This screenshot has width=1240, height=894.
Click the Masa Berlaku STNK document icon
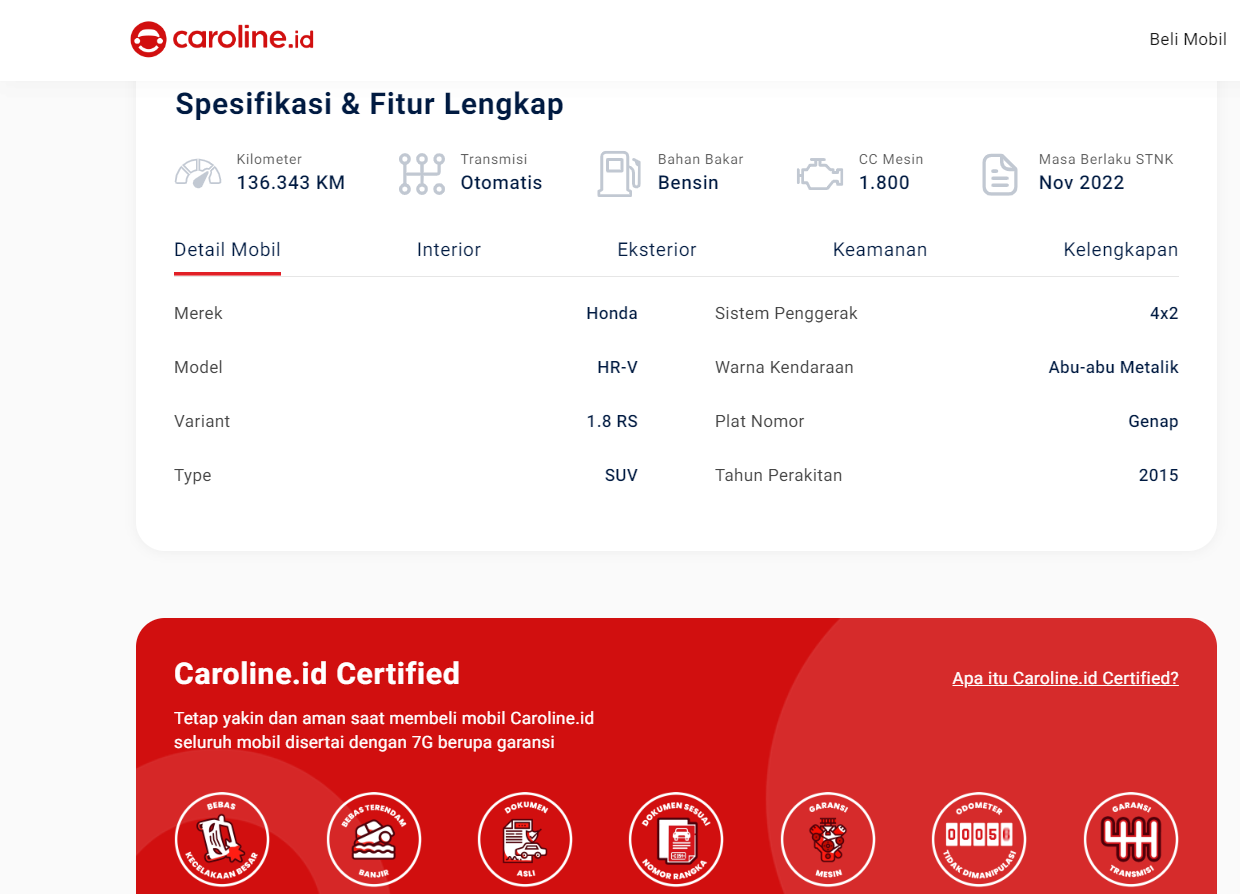click(999, 174)
